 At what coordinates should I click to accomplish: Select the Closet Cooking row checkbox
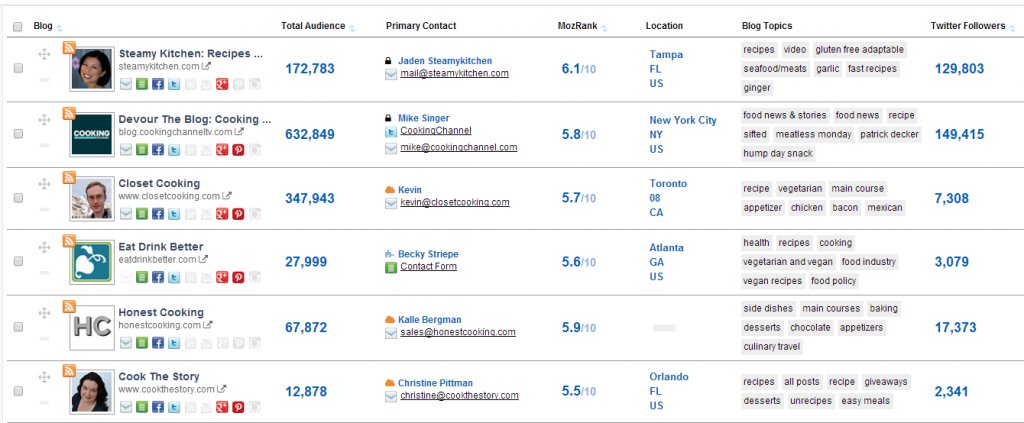(18, 198)
